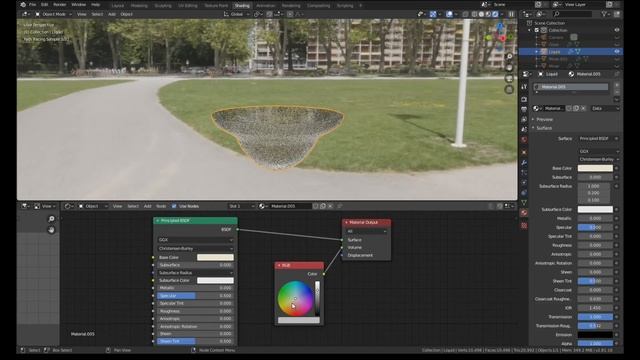Remove the selected material slot

pos(617,92)
